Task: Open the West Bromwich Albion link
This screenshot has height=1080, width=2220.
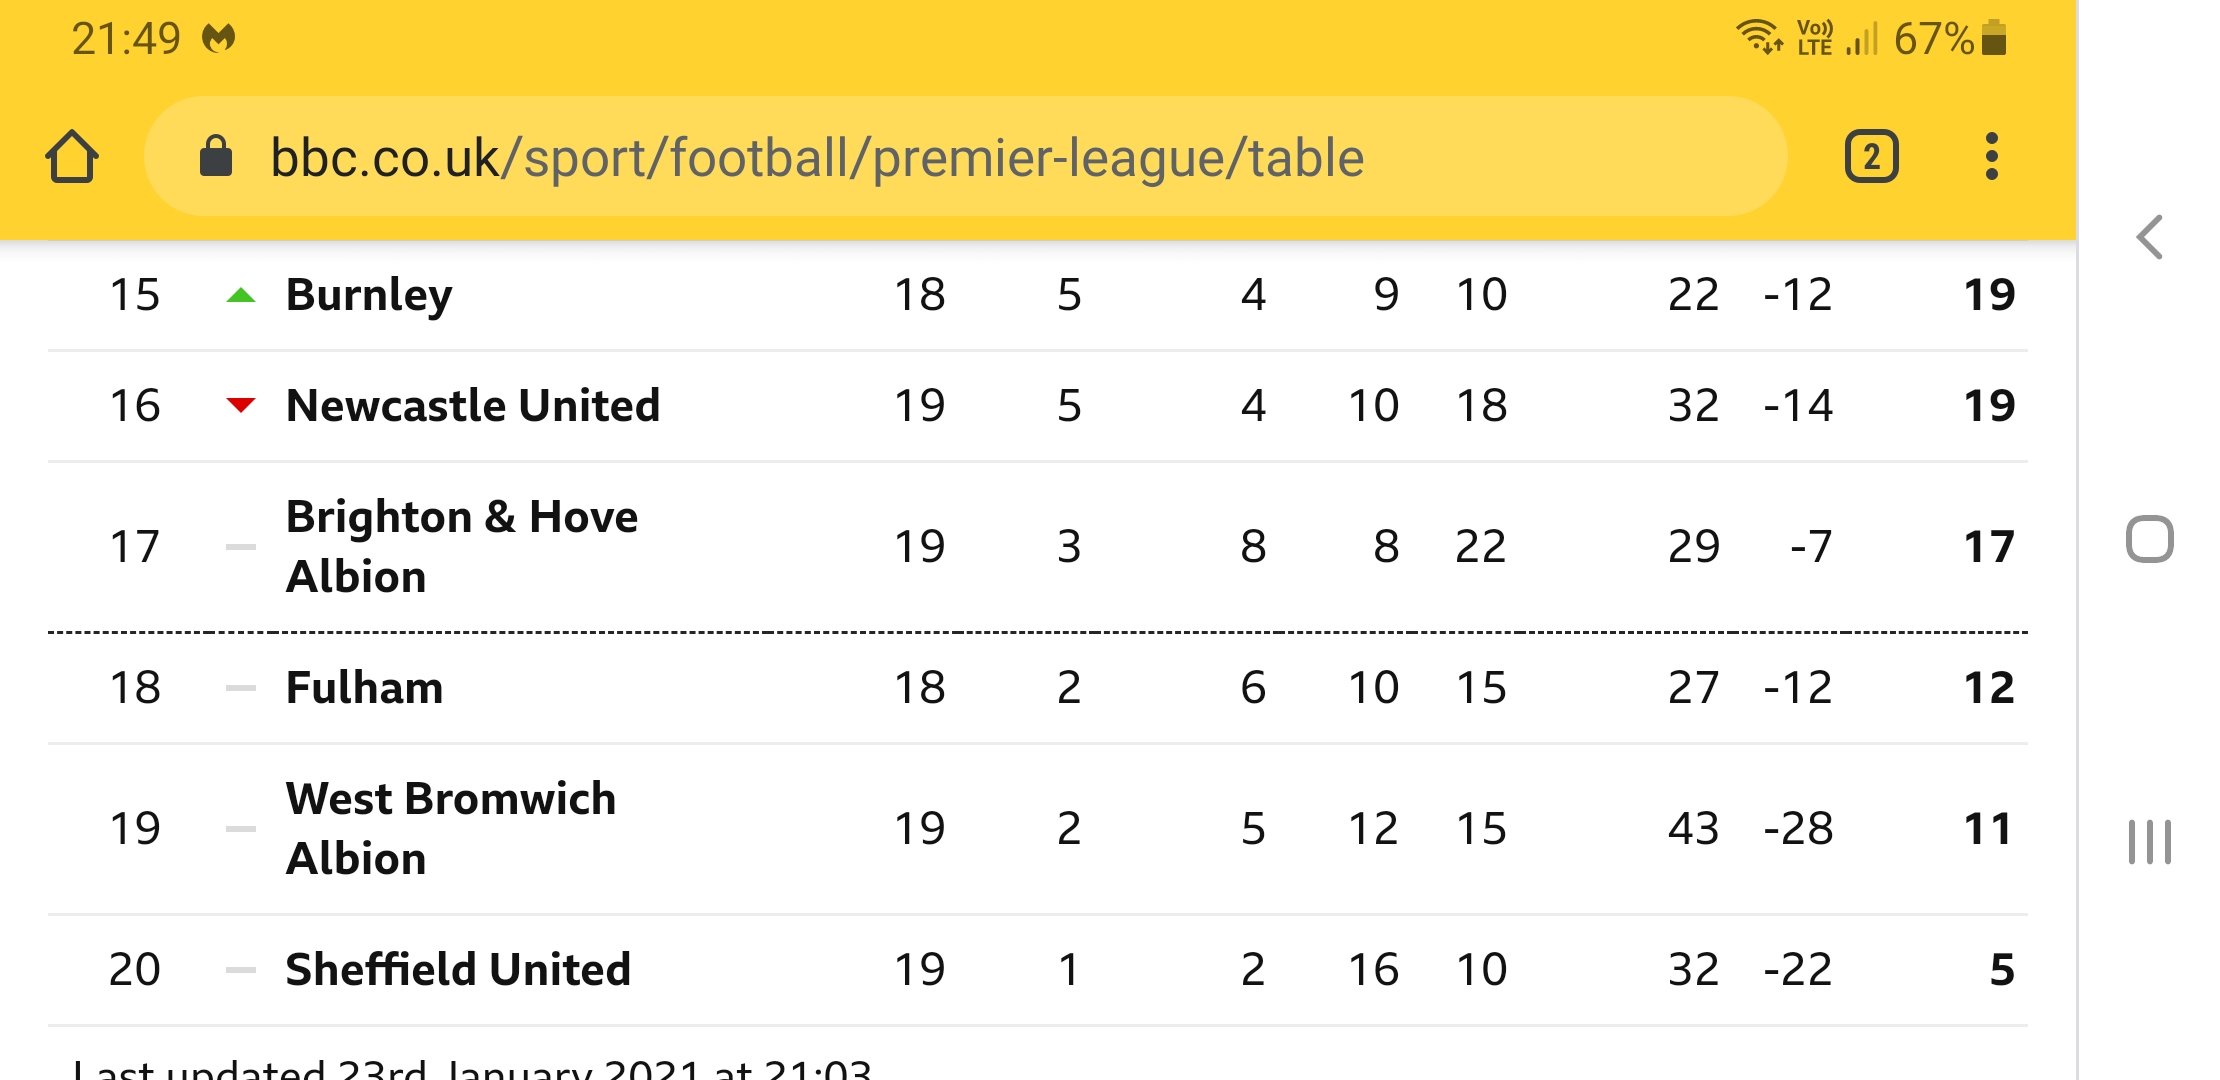Action: pyautogui.click(x=451, y=828)
